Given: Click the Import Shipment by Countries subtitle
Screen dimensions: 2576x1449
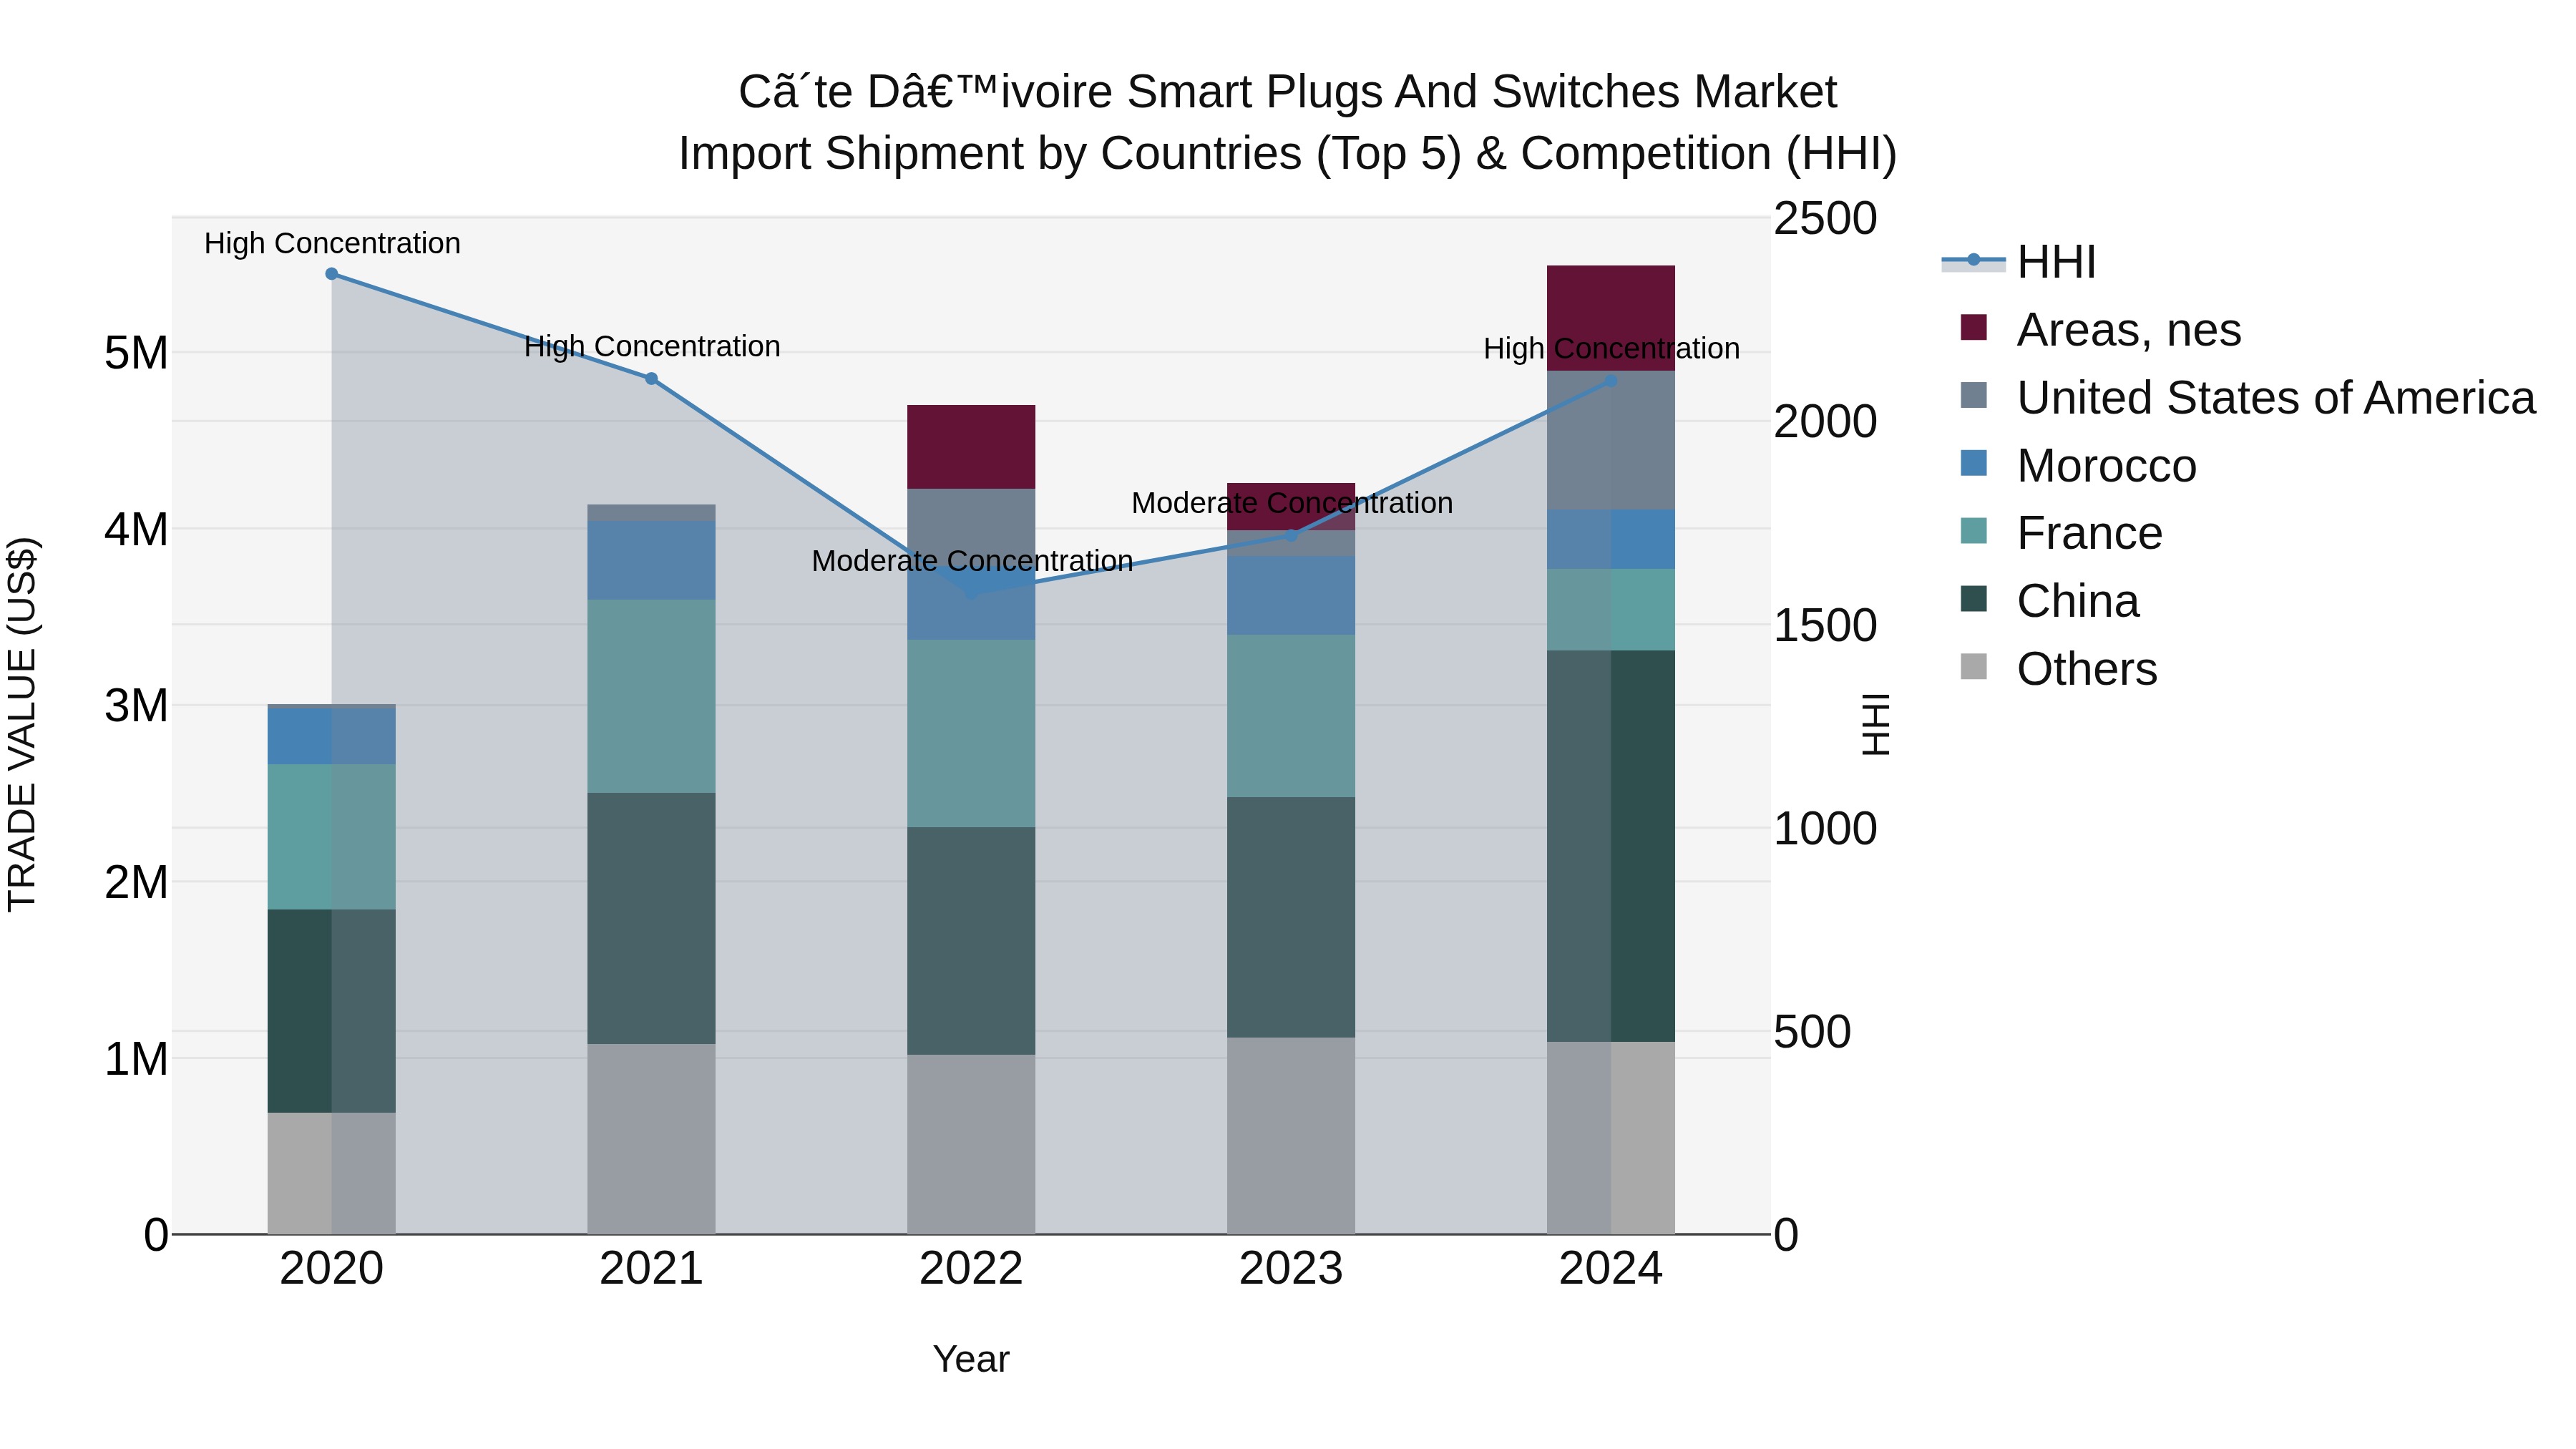Looking at the screenshot, I should pos(1288,154).
